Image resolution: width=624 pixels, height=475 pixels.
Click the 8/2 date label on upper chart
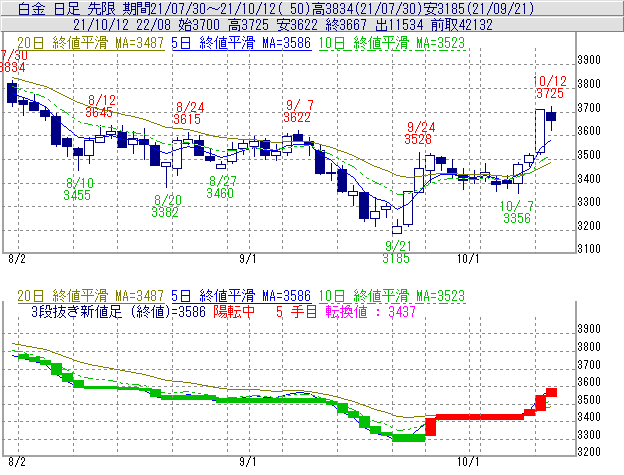[17, 259]
